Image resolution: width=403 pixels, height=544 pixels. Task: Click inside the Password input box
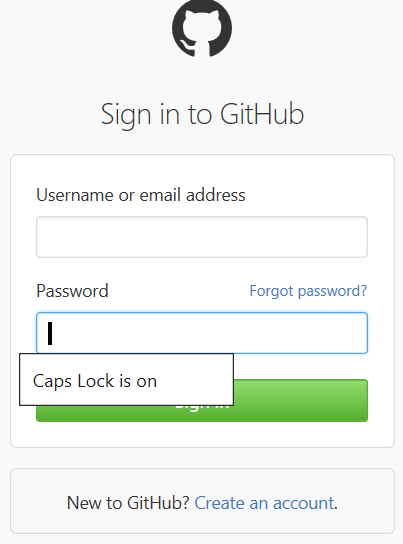click(202, 333)
